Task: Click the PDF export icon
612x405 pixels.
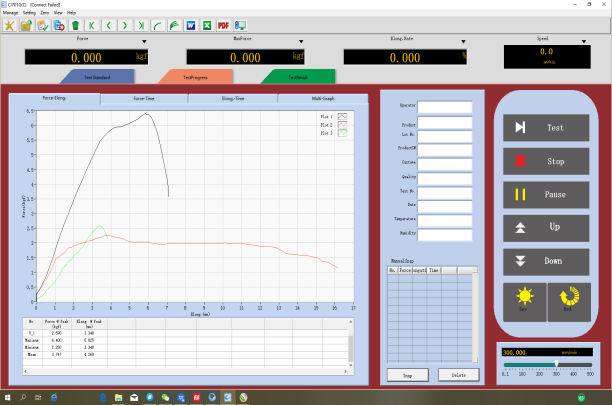Action: tap(223, 23)
